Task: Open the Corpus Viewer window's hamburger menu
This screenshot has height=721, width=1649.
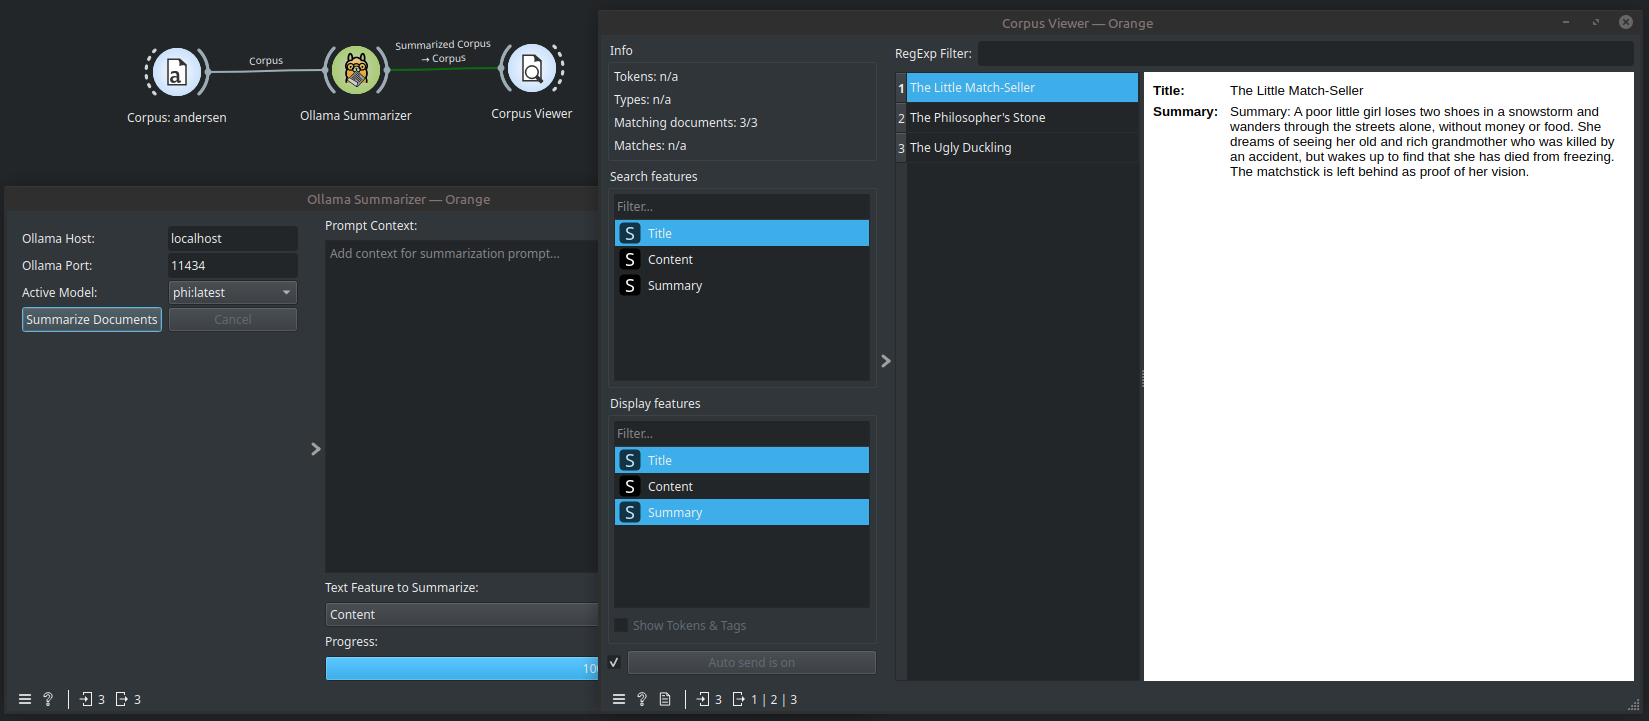Action: (x=619, y=699)
